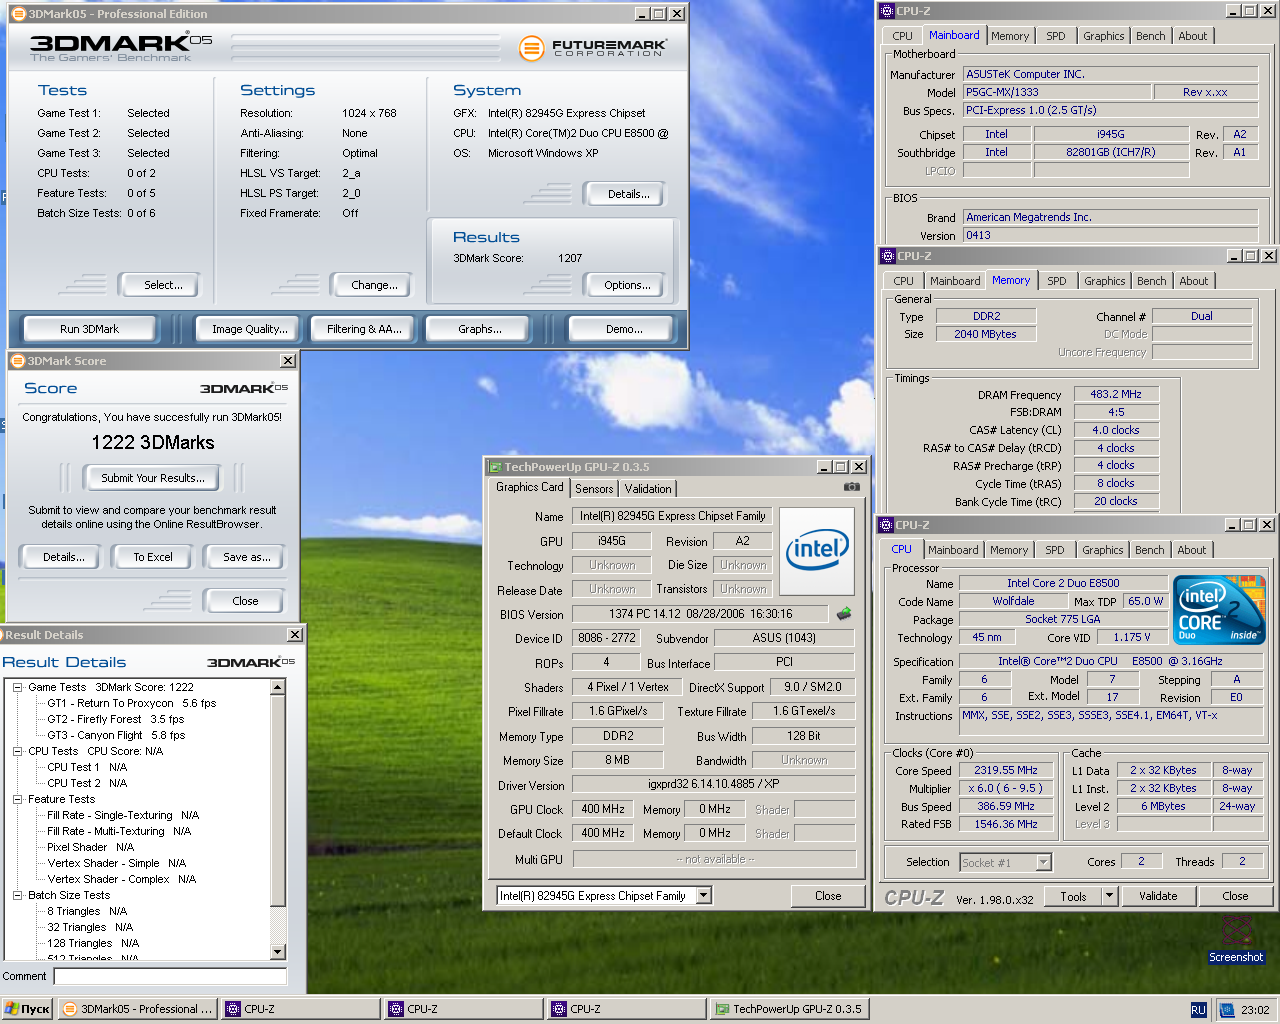Viewport: 1280px width, 1024px height.
Task: Select GT3 - Canyon Flight row
Action: pyautogui.click(x=115, y=735)
